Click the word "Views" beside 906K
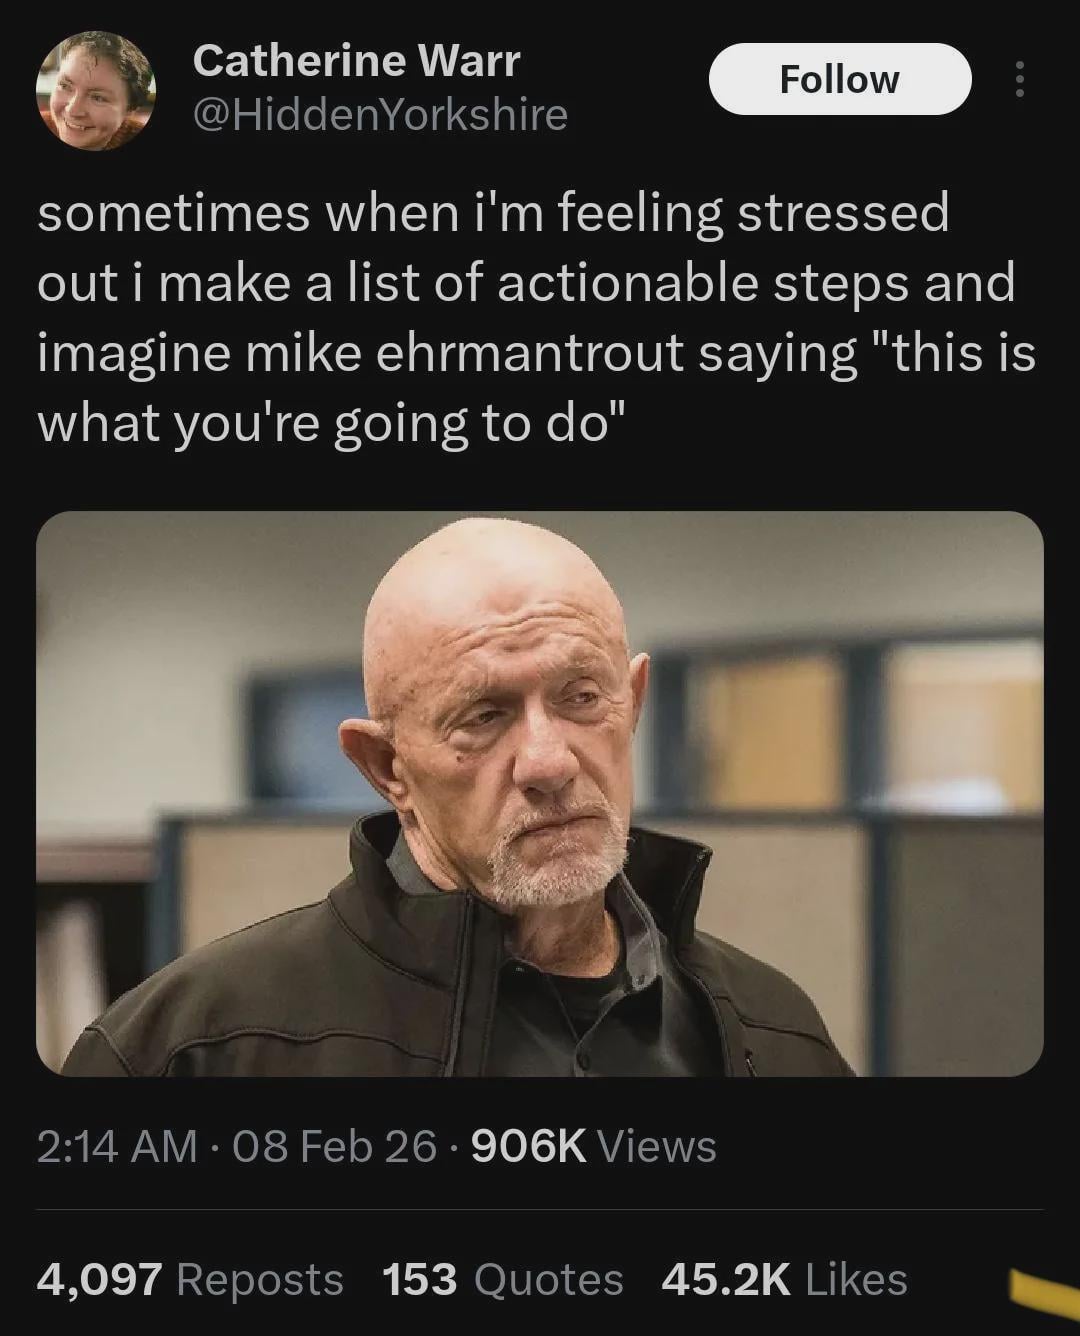1080x1336 pixels. (x=657, y=1146)
